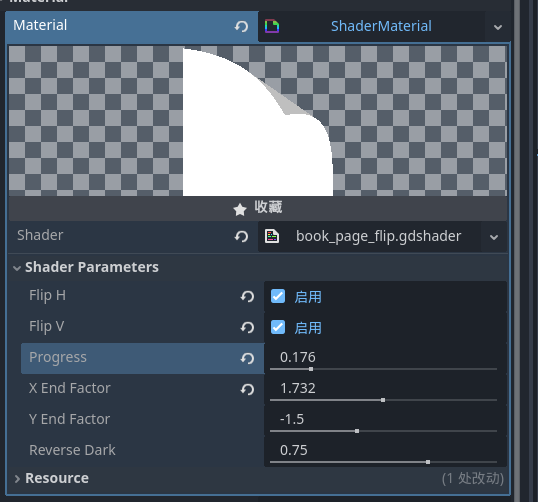538x502 pixels.
Task: Revert the Material property with its reset icon
Action: [241, 26]
